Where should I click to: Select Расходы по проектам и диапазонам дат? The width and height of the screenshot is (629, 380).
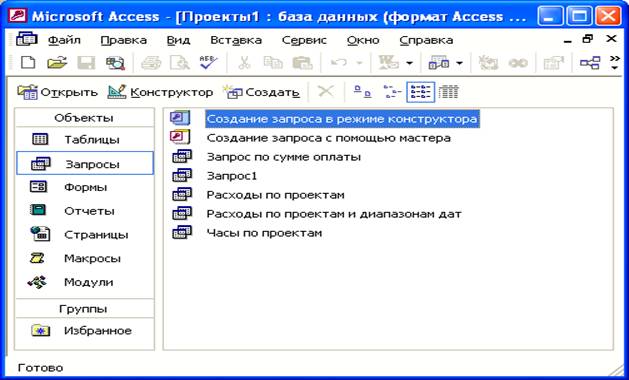pyautogui.click(x=334, y=214)
